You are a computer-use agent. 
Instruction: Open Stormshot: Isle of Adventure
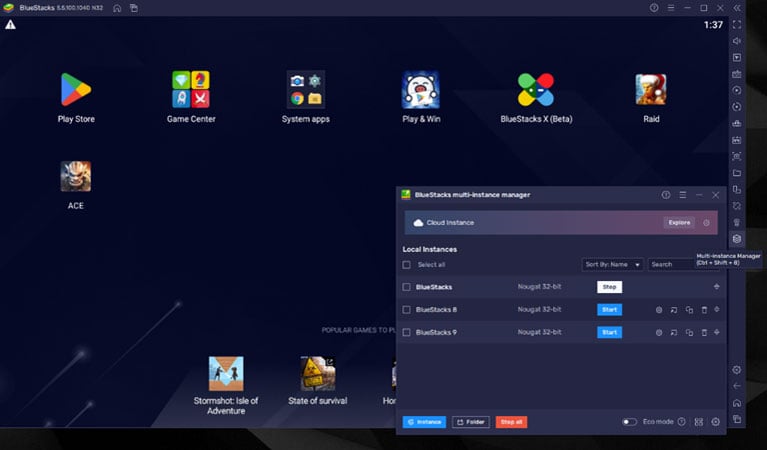226,374
